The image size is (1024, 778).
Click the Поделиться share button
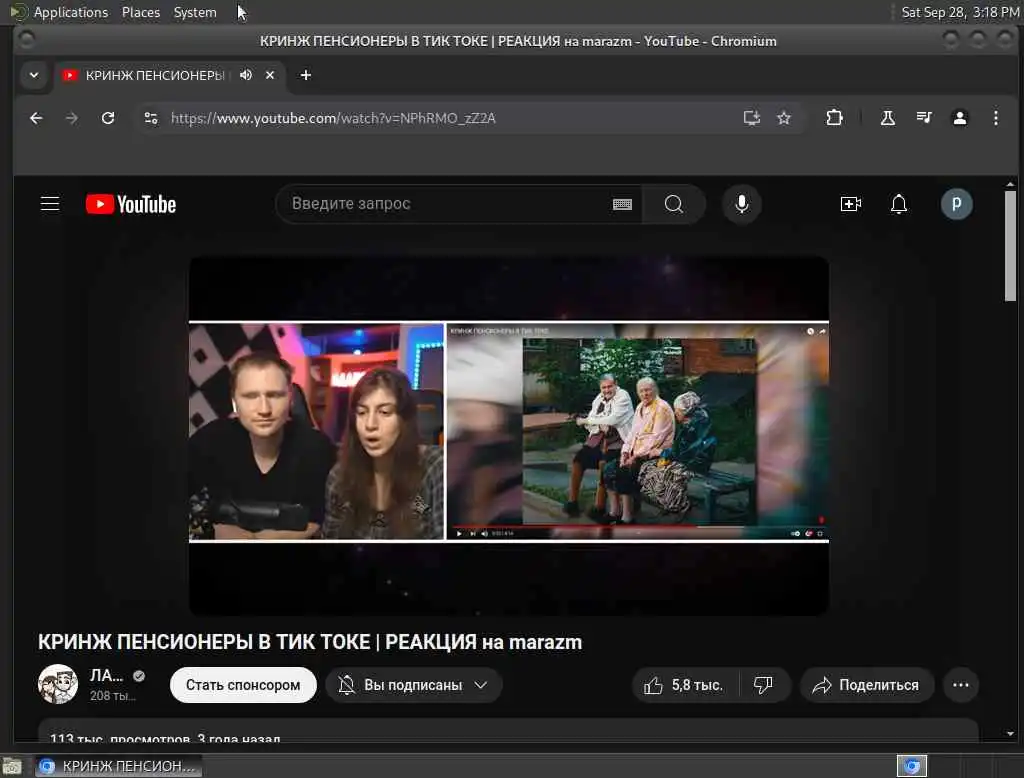[x=867, y=685]
